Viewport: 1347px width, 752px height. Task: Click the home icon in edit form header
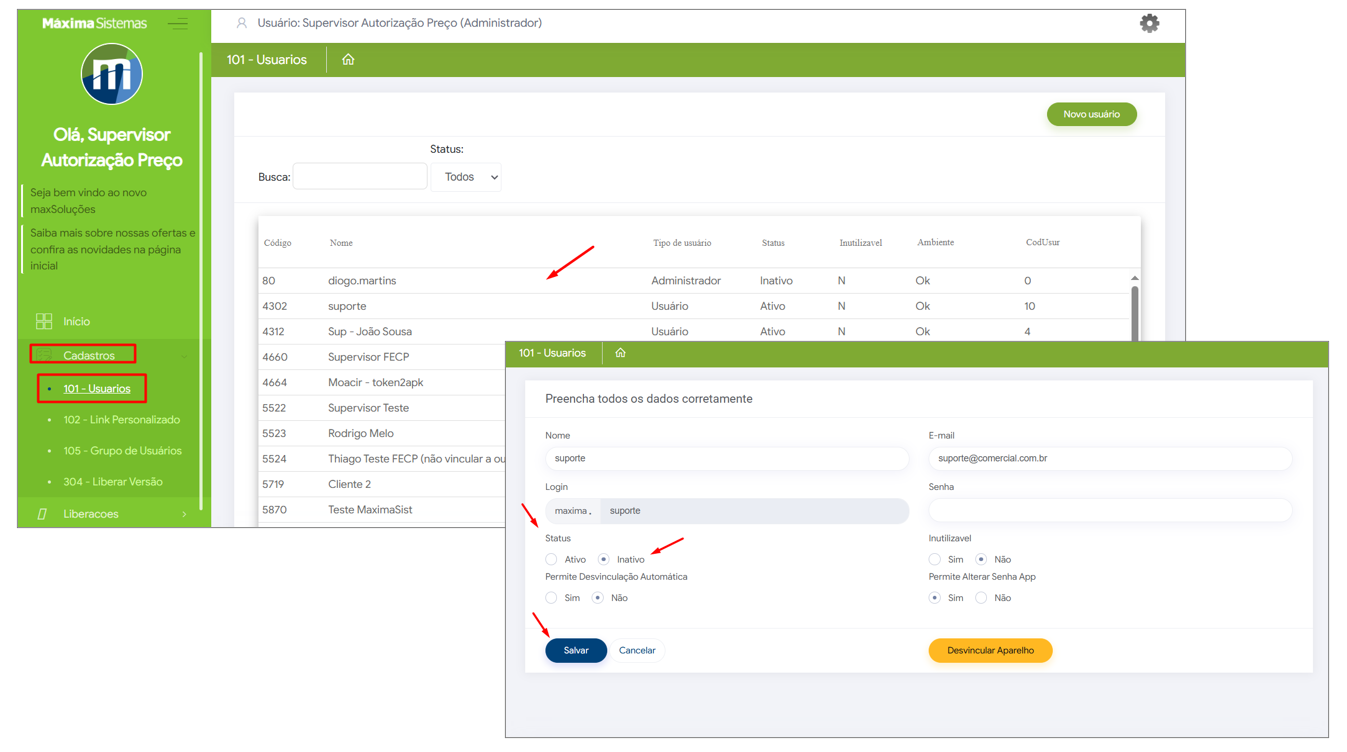[x=620, y=353]
